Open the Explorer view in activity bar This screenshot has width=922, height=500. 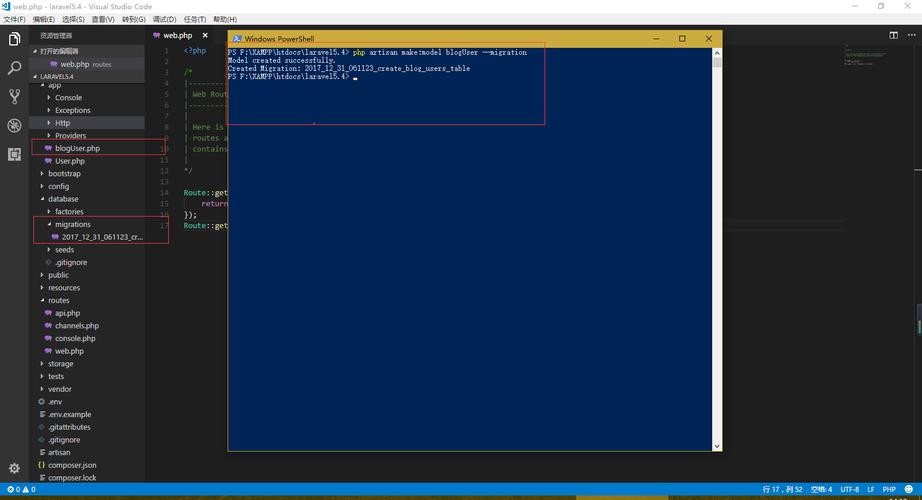(x=14, y=39)
